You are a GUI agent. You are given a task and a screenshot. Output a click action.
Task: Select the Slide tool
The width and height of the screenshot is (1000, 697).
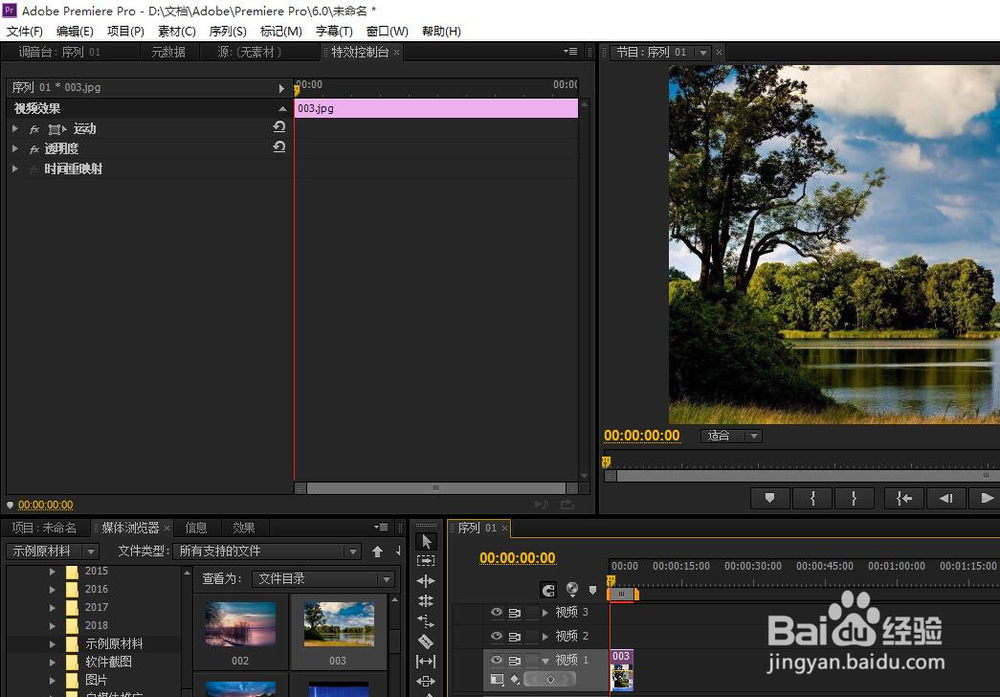pos(426,681)
